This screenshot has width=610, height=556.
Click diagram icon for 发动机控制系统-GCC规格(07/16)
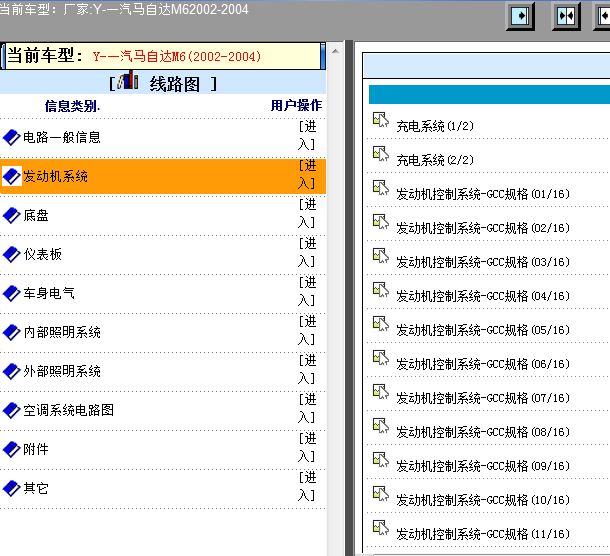(x=381, y=391)
